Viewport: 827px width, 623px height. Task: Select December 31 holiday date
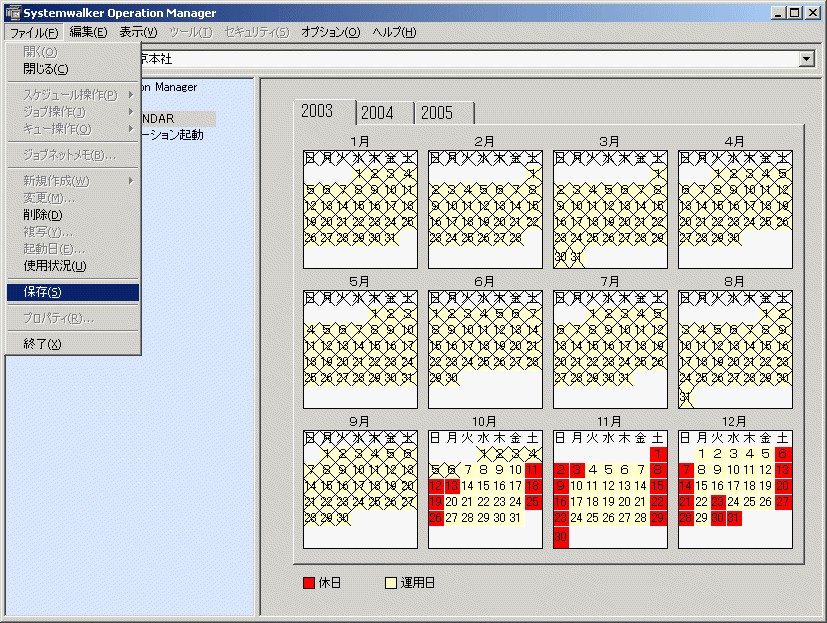pos(734,518)
